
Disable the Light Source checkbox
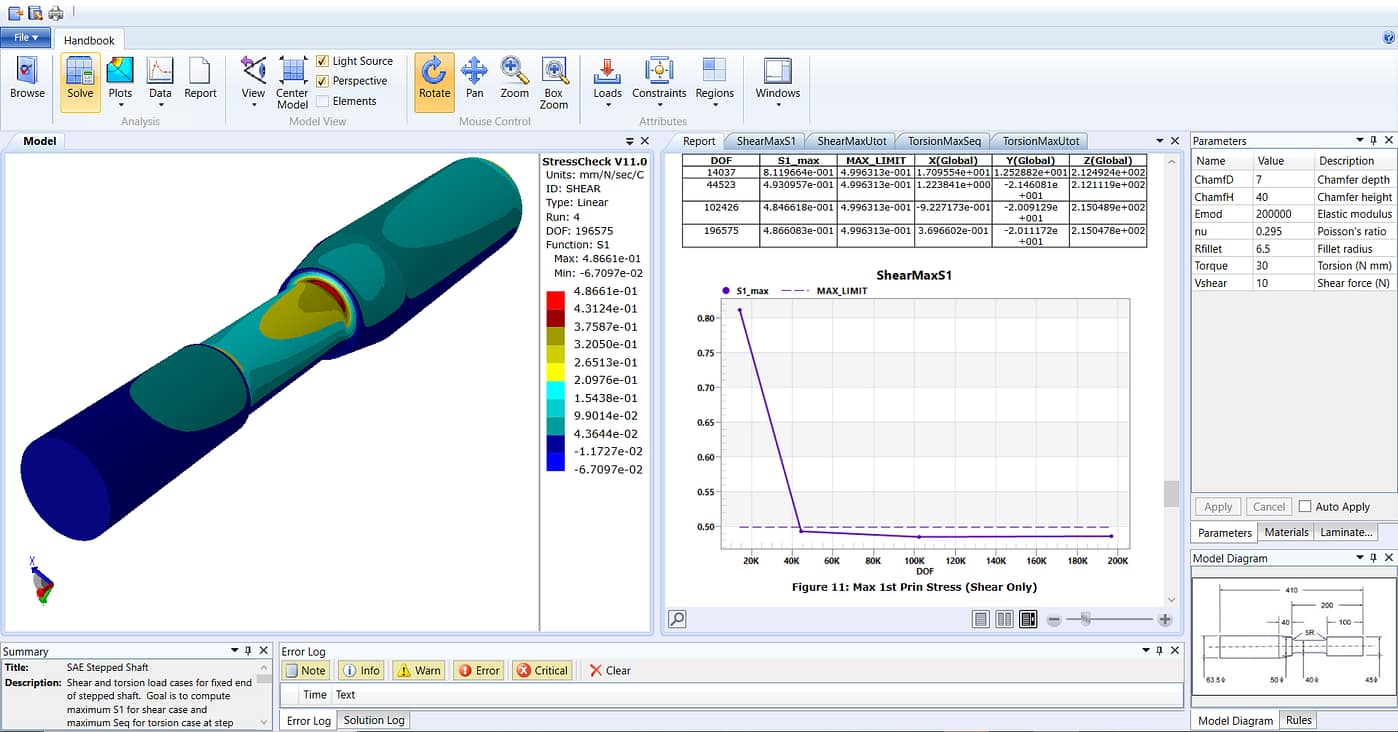pos(322,61)
